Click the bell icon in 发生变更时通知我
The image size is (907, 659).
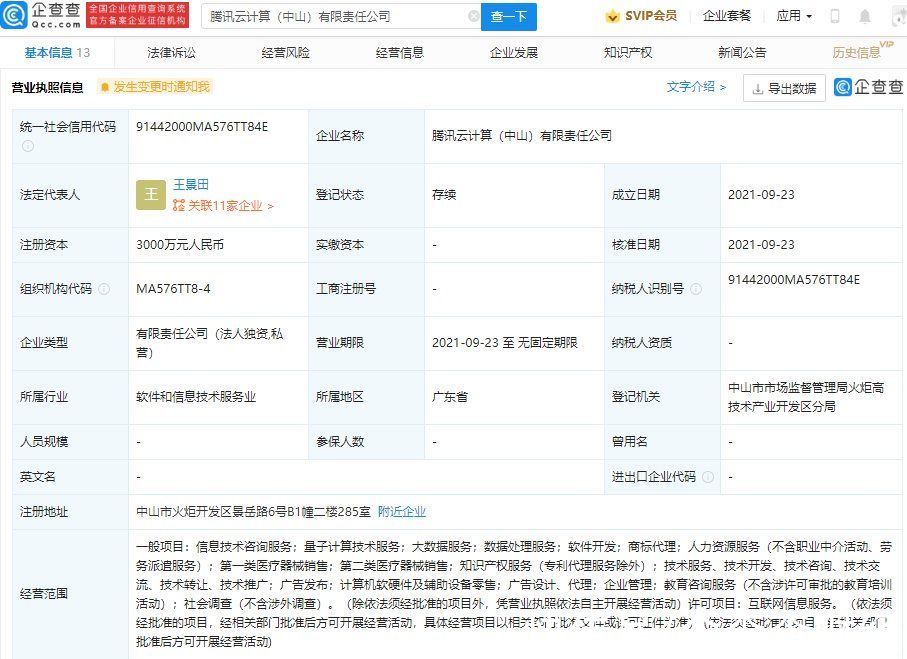(105, 87)
